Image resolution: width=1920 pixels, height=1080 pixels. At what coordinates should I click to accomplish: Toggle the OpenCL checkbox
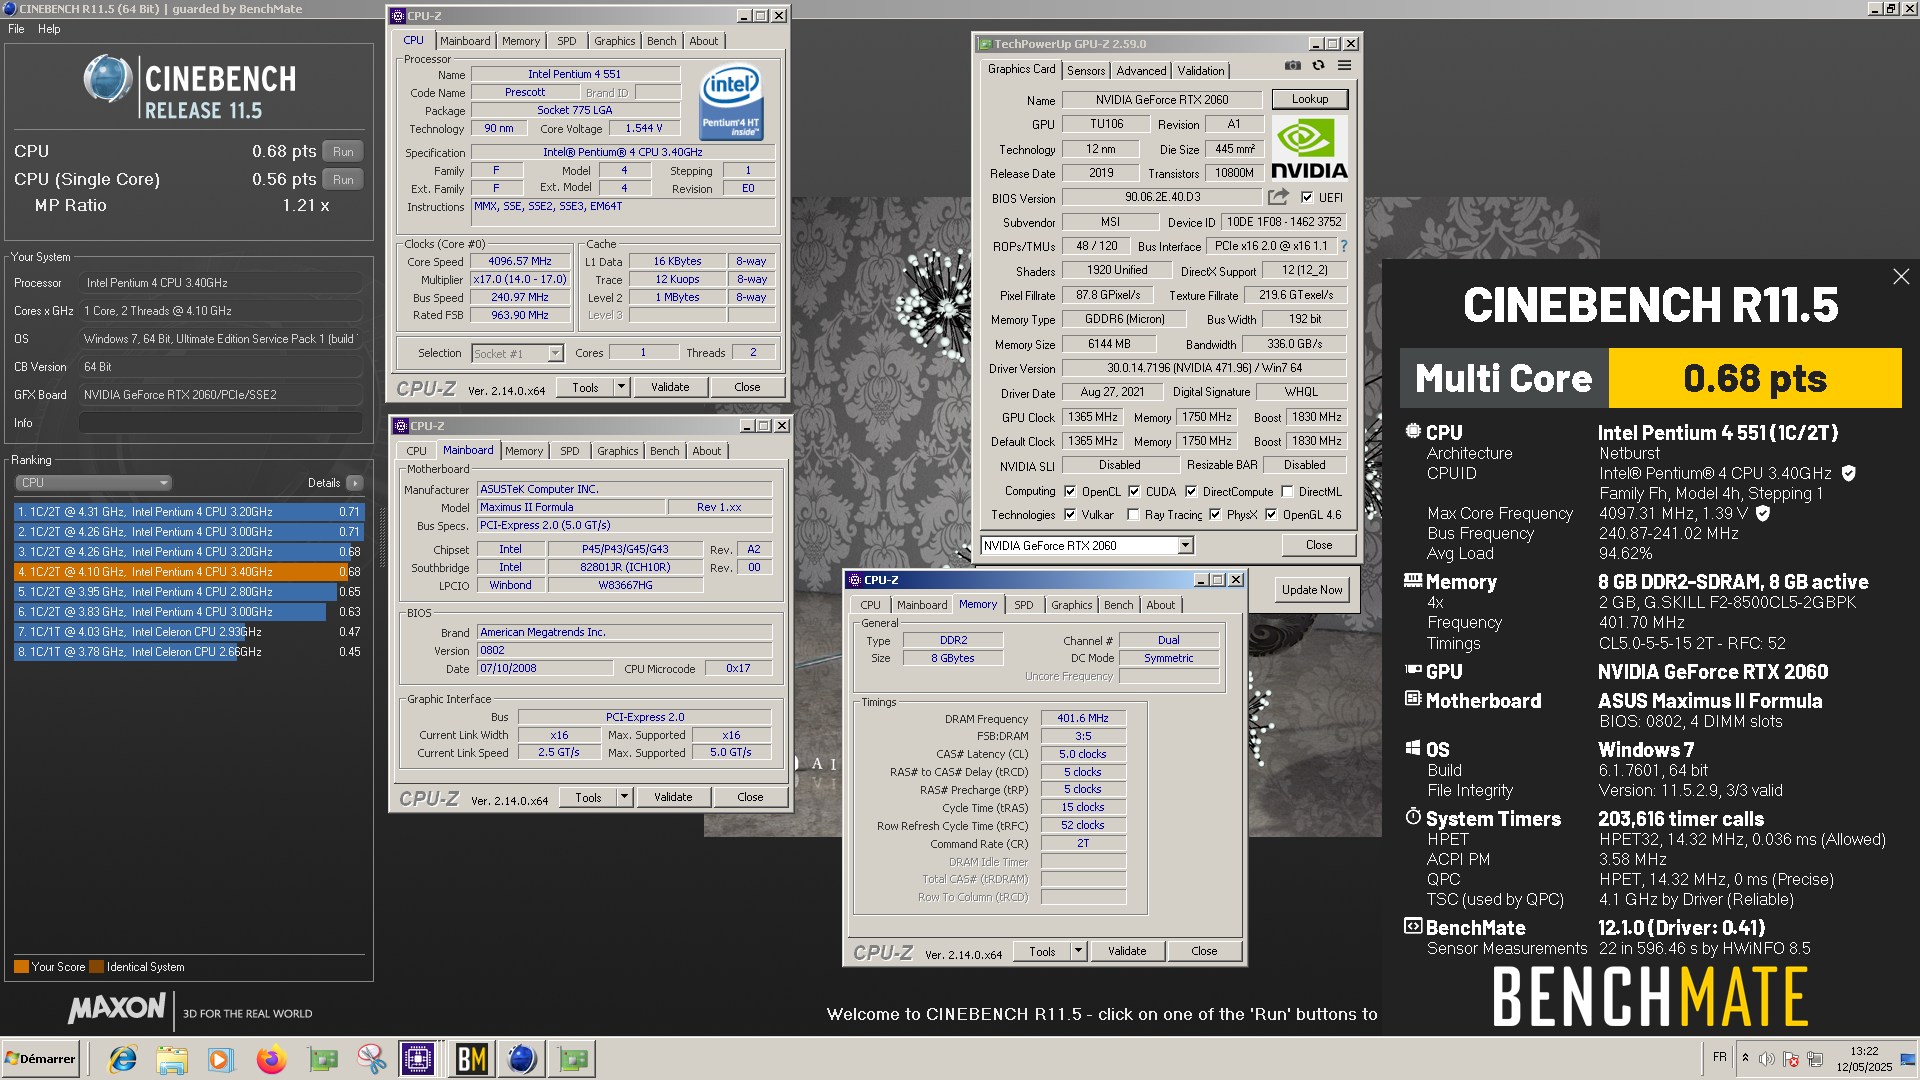pyautogui.click(x=1070, y=492)
